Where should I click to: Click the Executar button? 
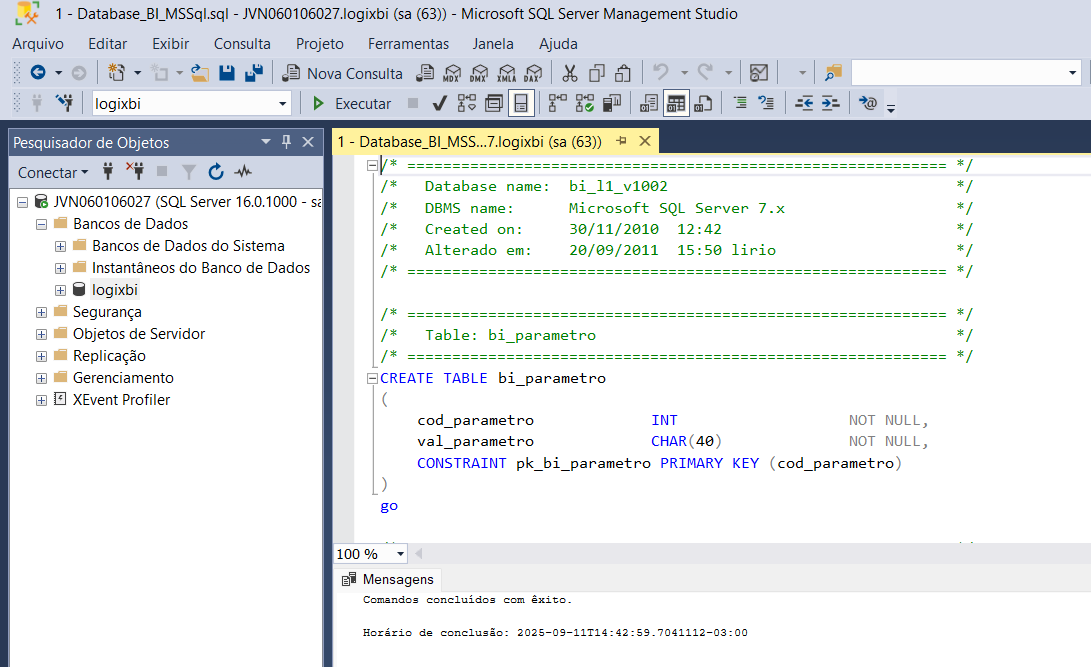coord(351,104)
